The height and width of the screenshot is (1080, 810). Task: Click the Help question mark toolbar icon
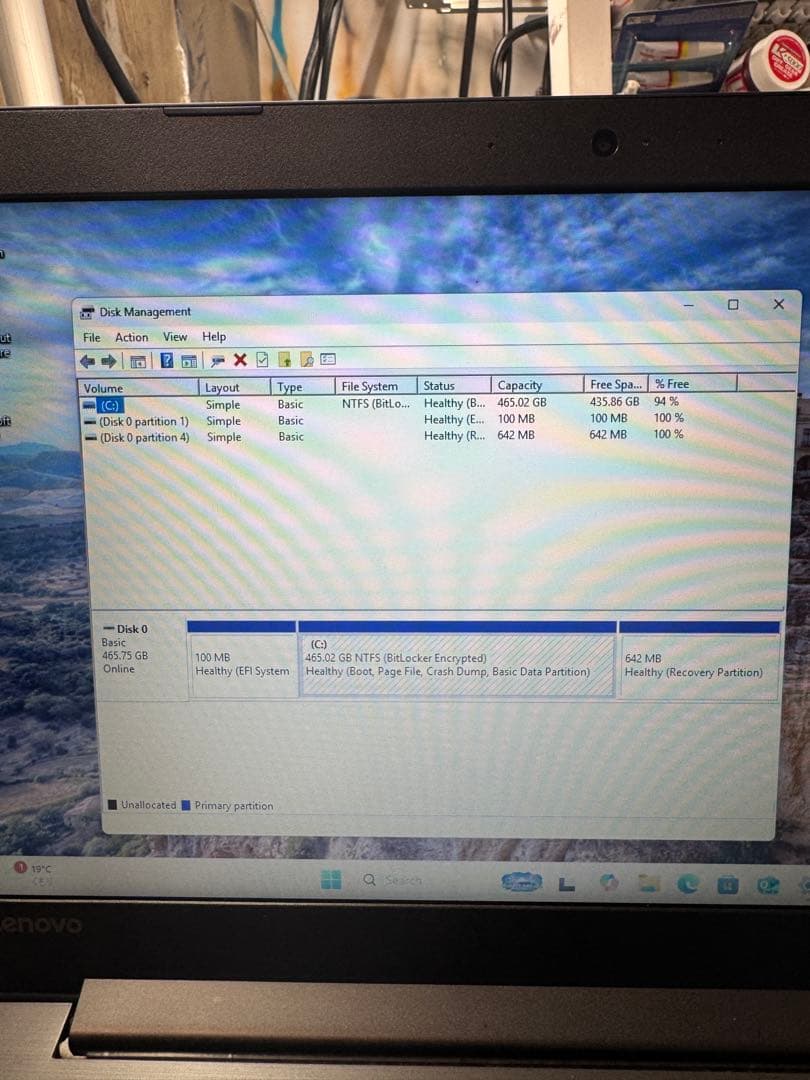pos(167,359)
